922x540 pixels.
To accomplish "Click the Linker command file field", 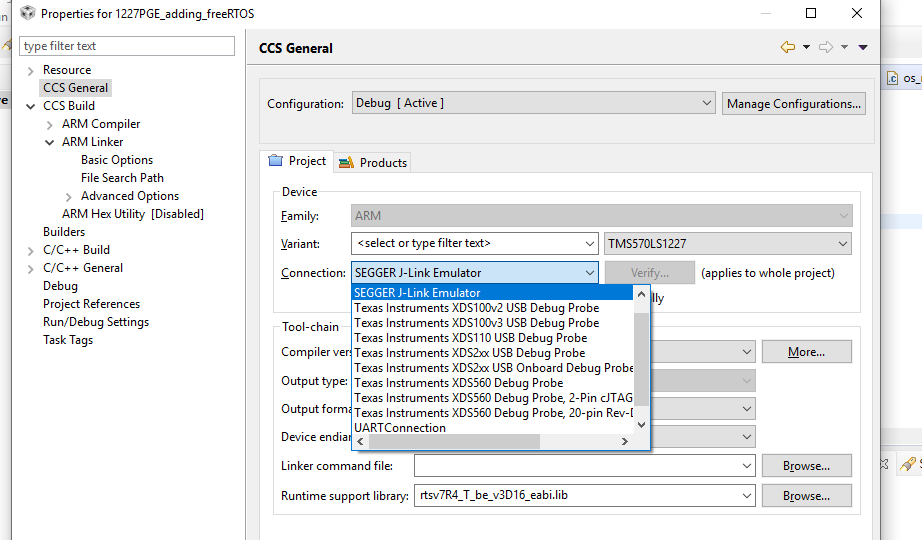I will [584, 466].
